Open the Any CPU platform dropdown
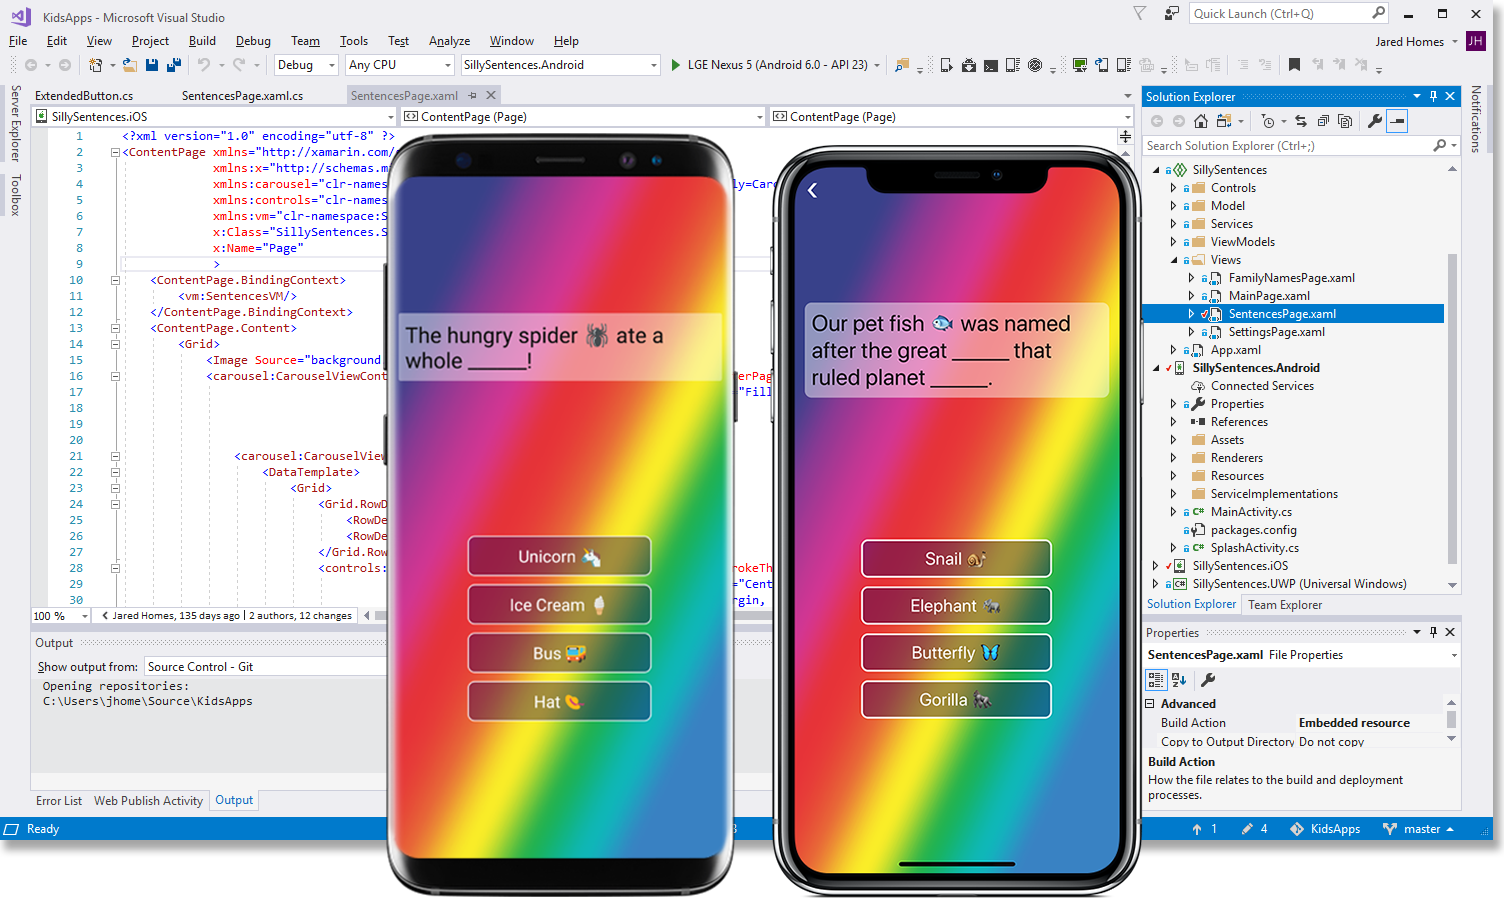Viewport: 1504px width, 900px height. 400,65
